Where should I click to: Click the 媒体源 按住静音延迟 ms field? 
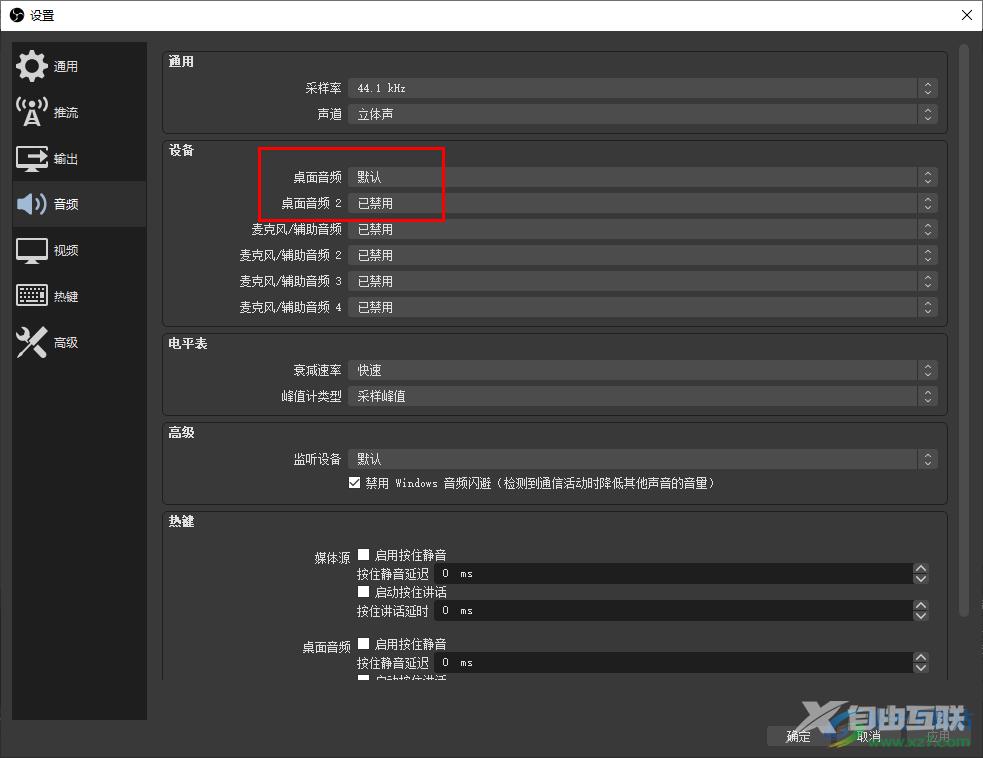click(x=673, y=574)
